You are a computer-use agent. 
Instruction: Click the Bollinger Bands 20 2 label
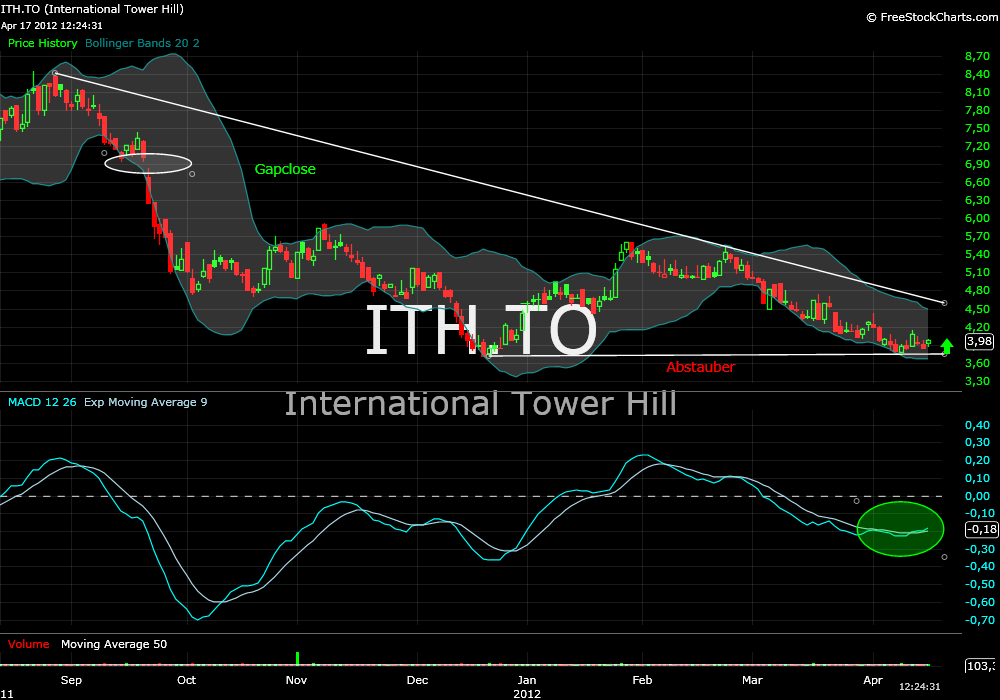point(142,43)
